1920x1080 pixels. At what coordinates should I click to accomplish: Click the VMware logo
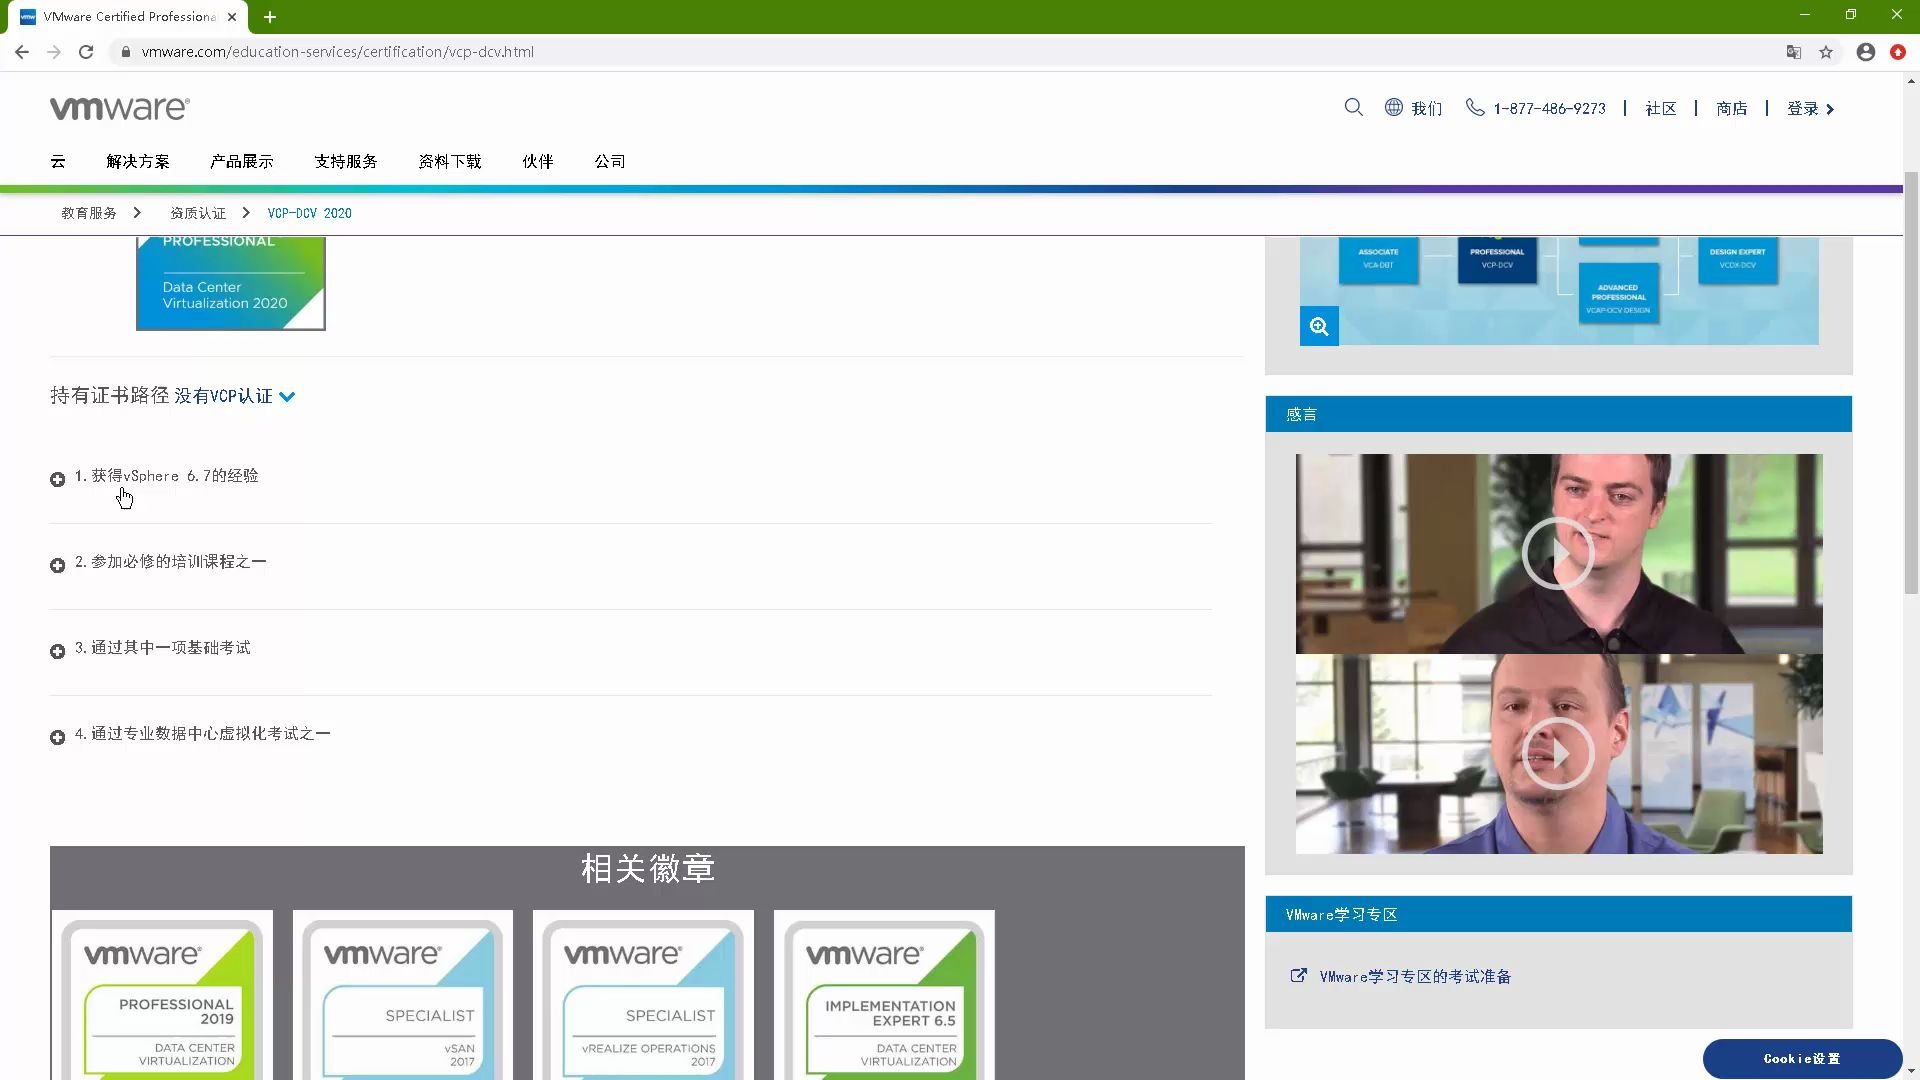120,108
